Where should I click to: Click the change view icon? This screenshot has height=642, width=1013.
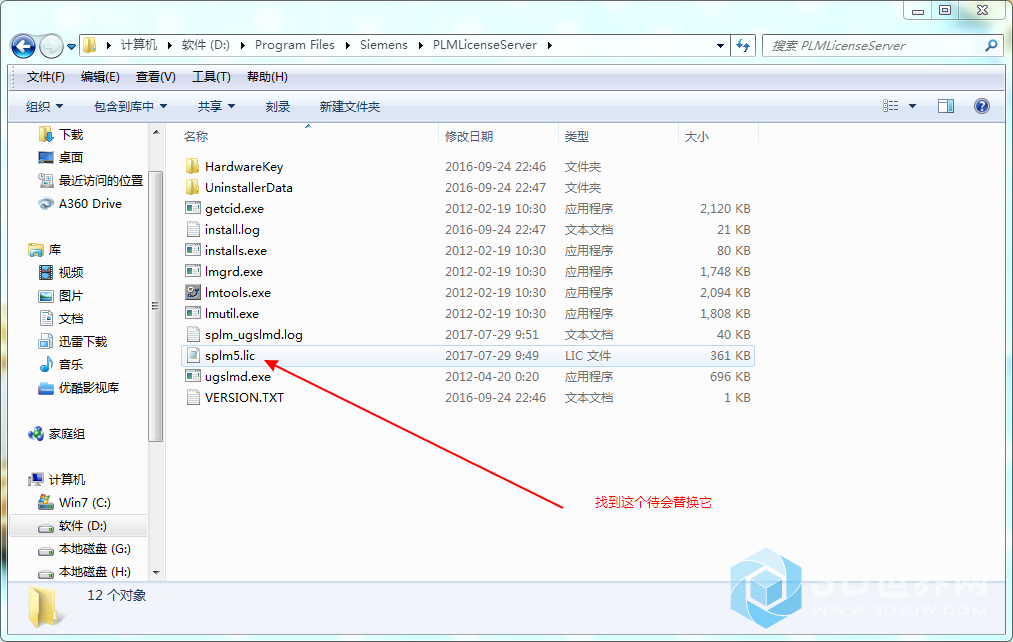point(891,106)
